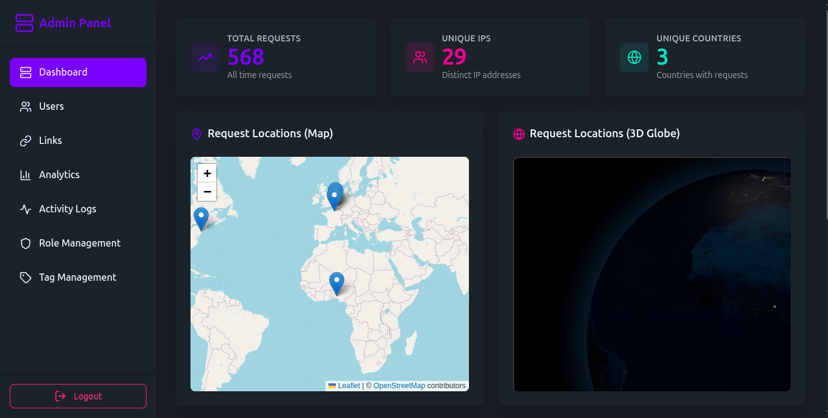Click the Logout button
The width and height of the screenshot is (828, 418).
(78, 396)
